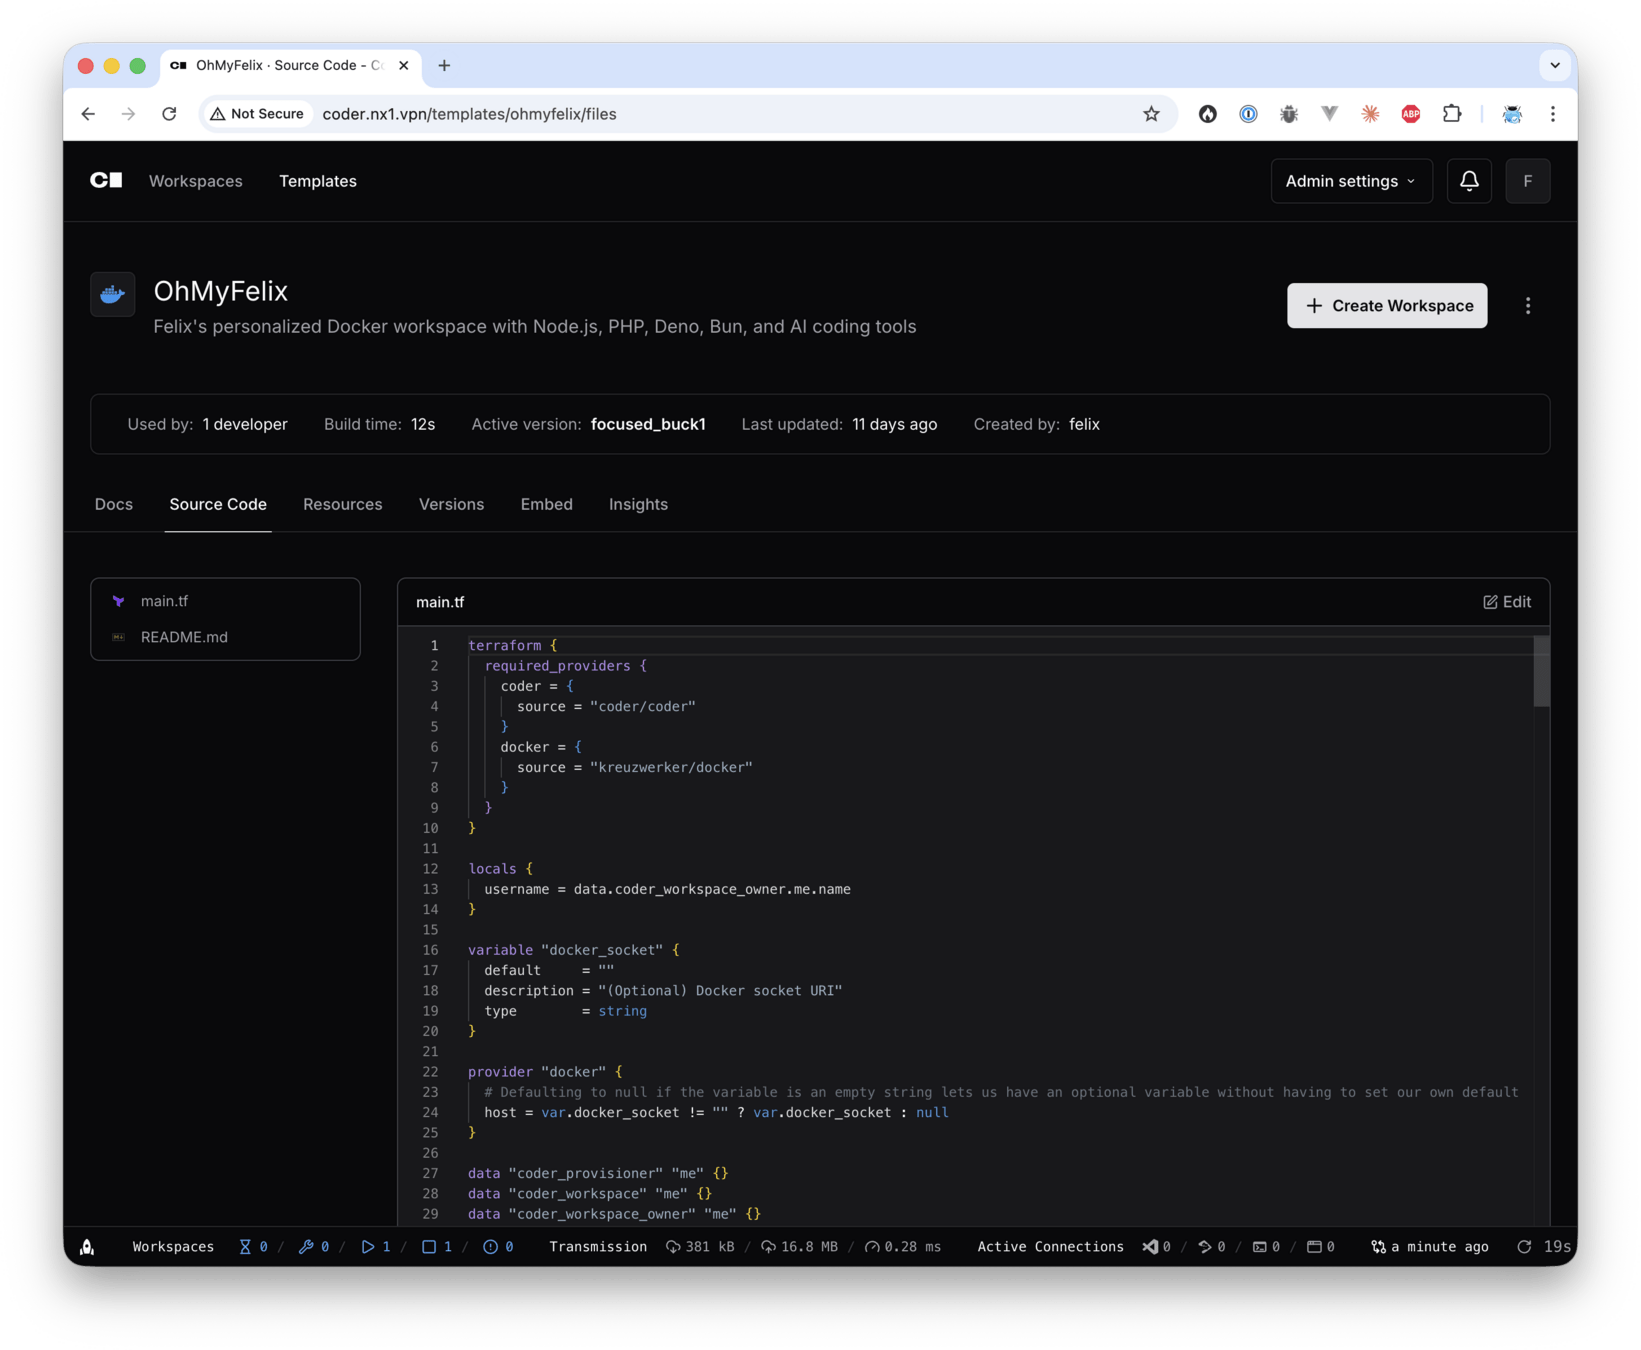
Task: Open the grey bug extension icon
Action: pyautogui.click(x=1289, y=114)
